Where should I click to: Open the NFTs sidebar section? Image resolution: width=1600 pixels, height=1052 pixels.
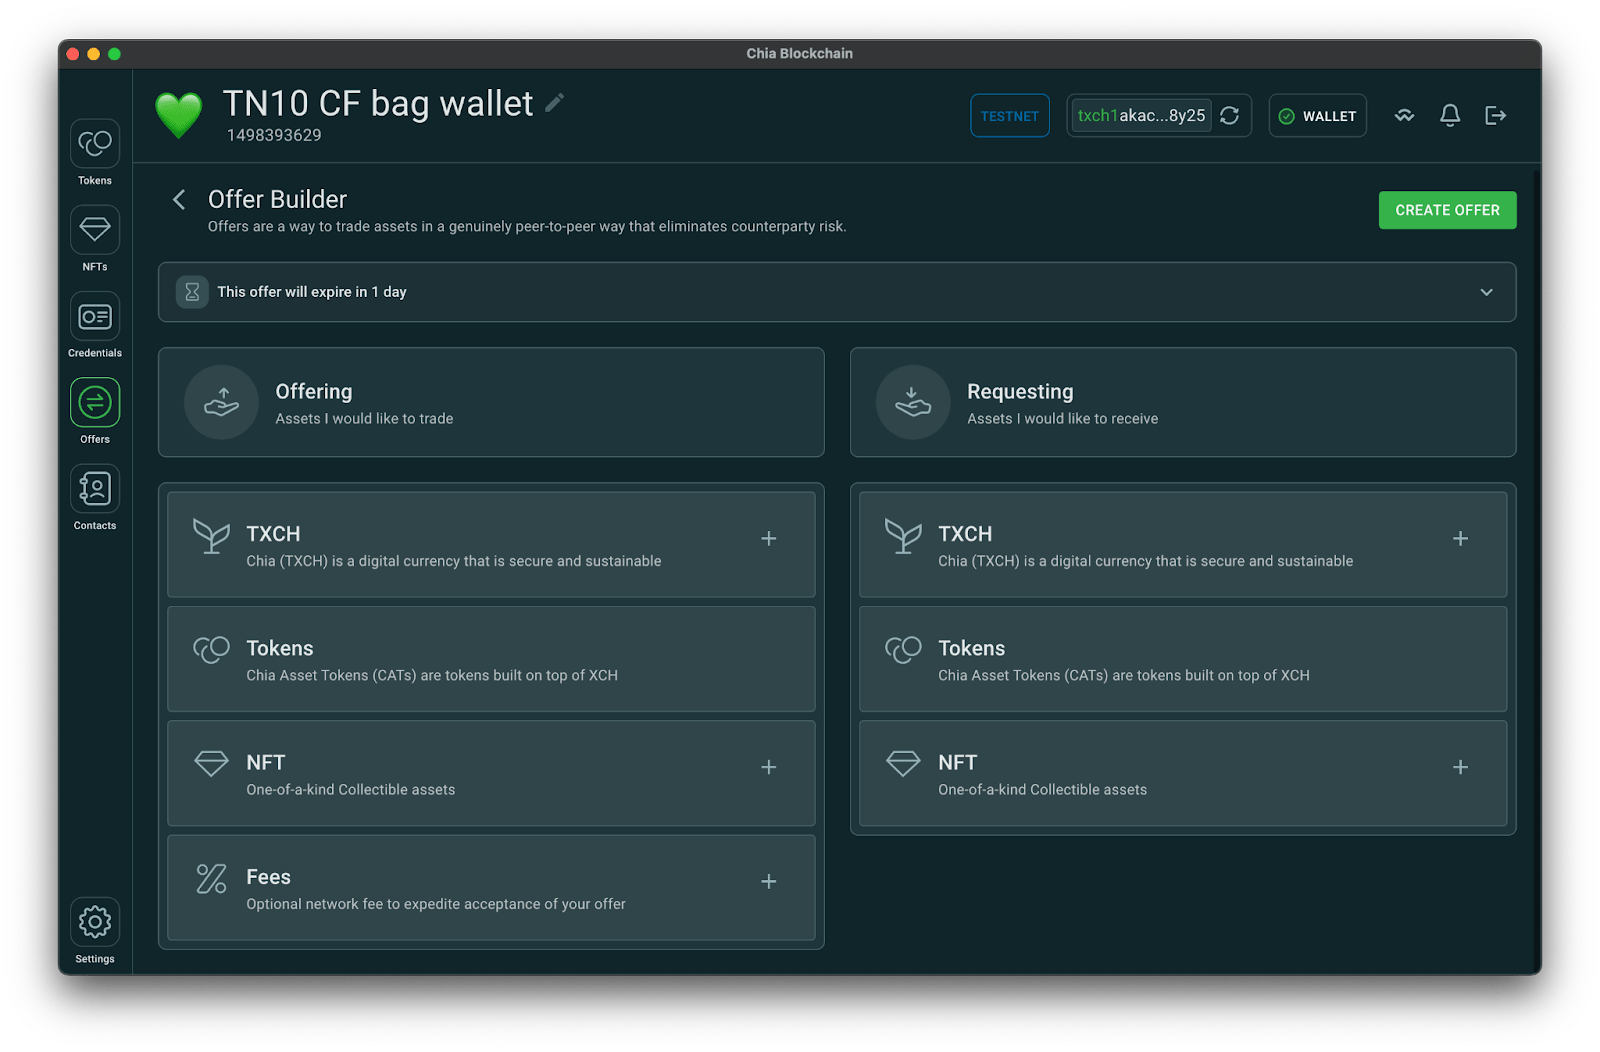[x=95, y=231]
